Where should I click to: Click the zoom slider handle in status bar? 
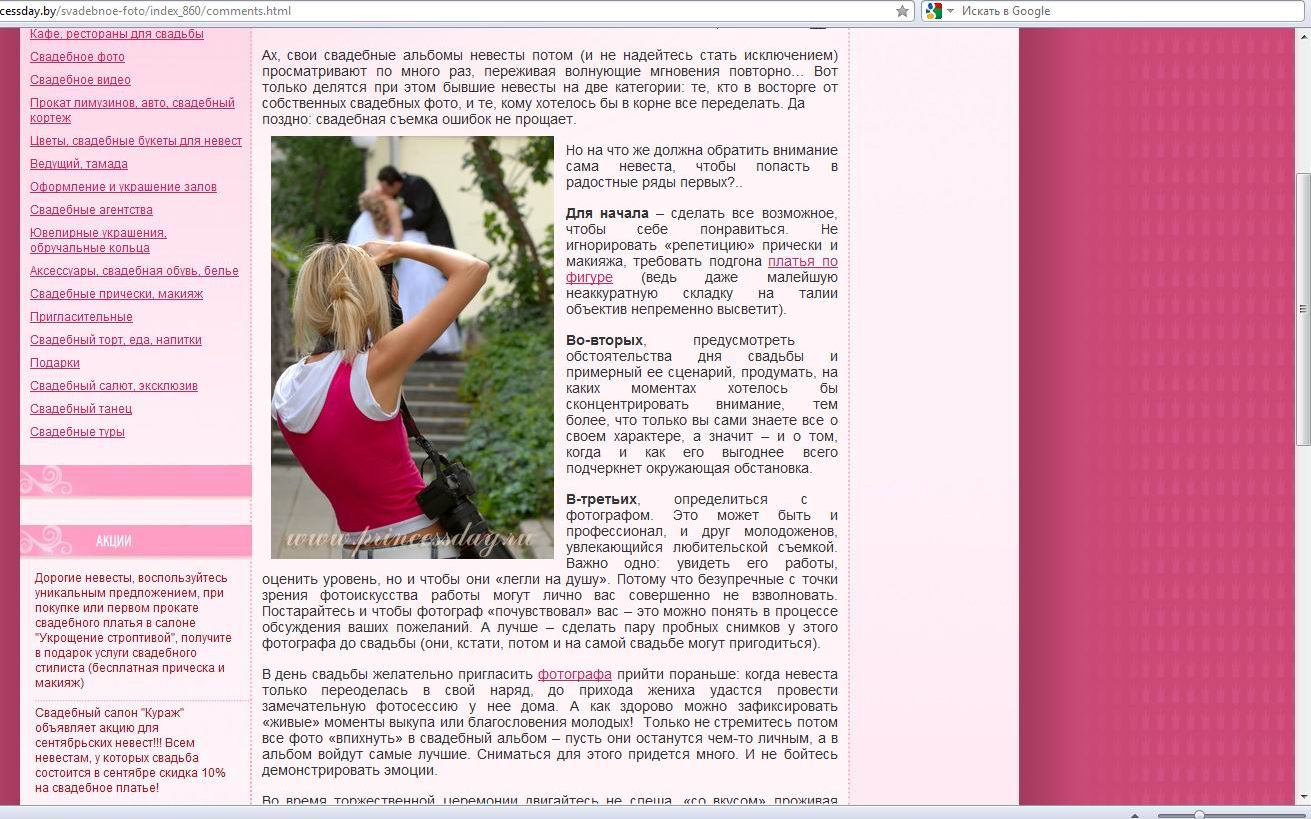(x=1199, y=814)
